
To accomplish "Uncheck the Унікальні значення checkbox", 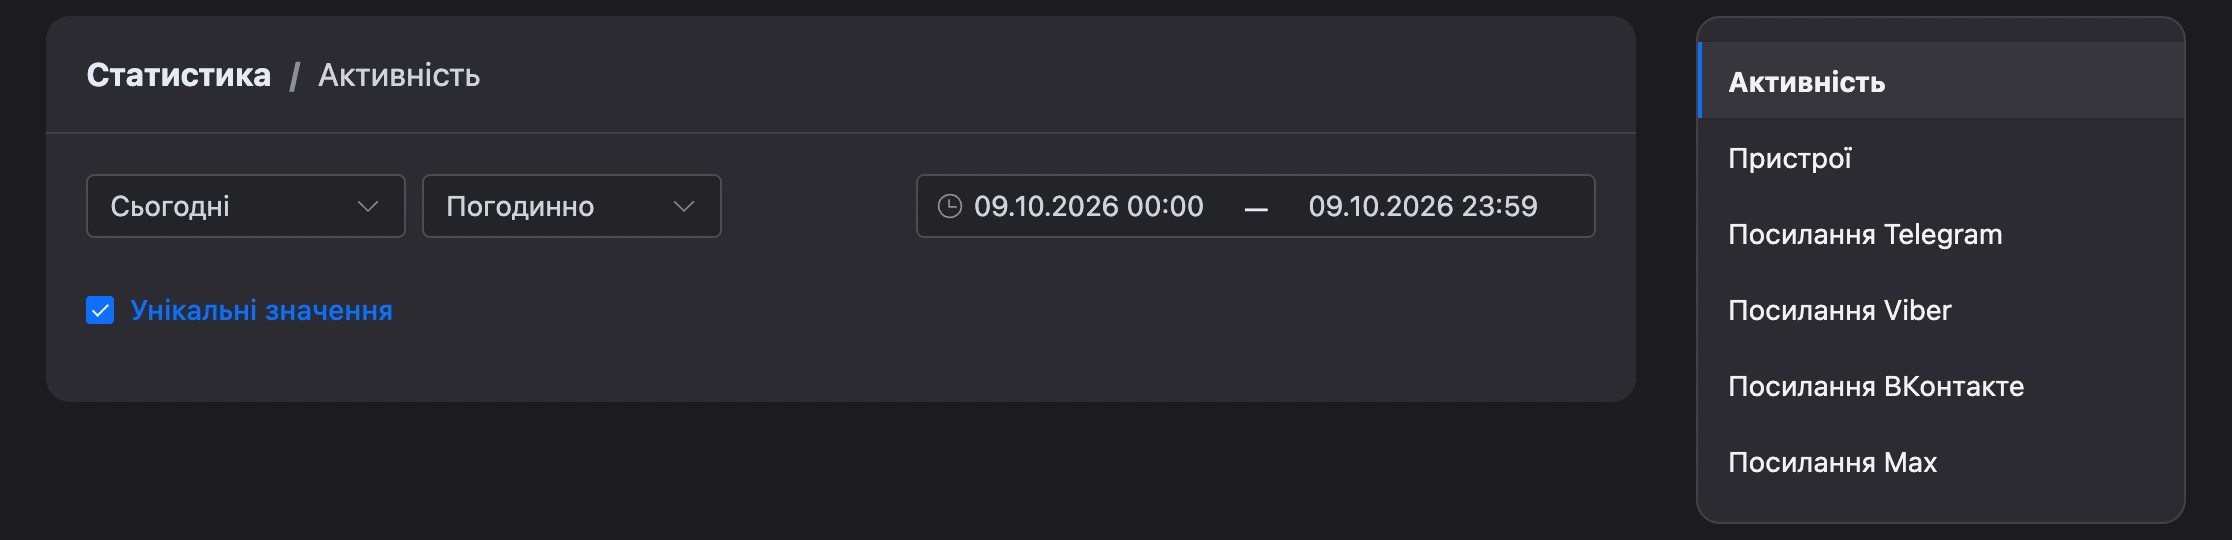I will coord(100,310).
